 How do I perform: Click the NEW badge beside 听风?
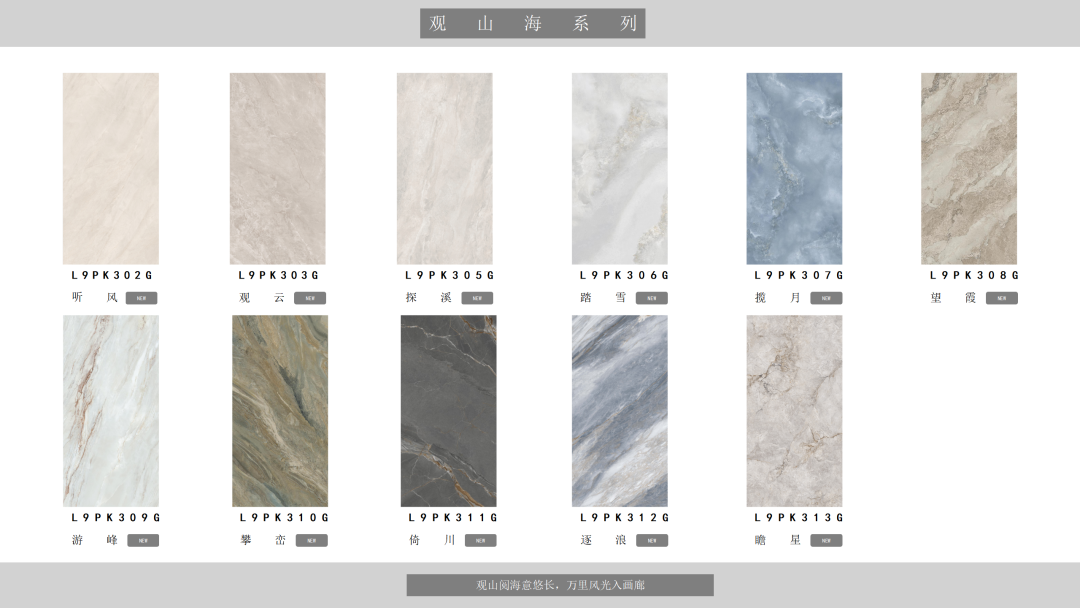pos(141,298)
